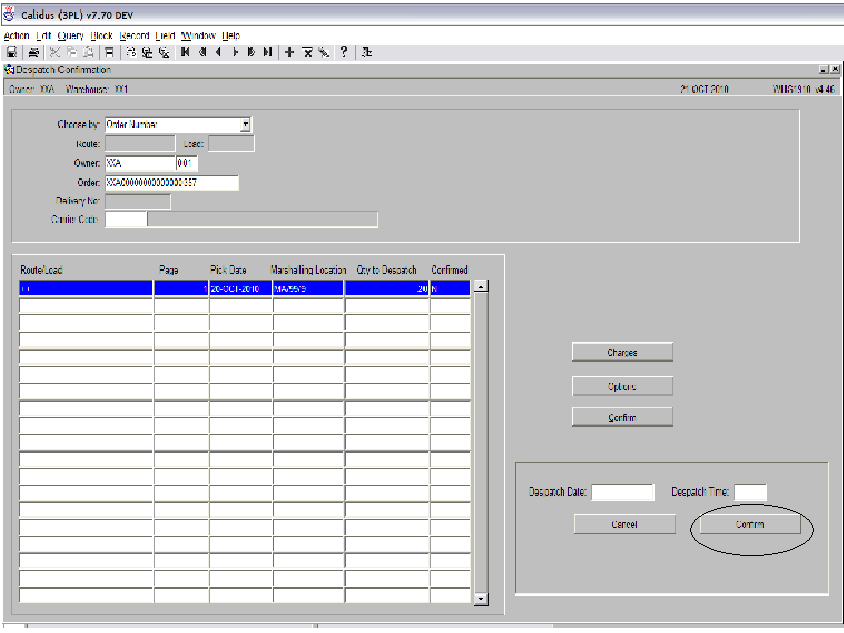Open the Record menu
844x633 pixels.
(x=134, y=36)
